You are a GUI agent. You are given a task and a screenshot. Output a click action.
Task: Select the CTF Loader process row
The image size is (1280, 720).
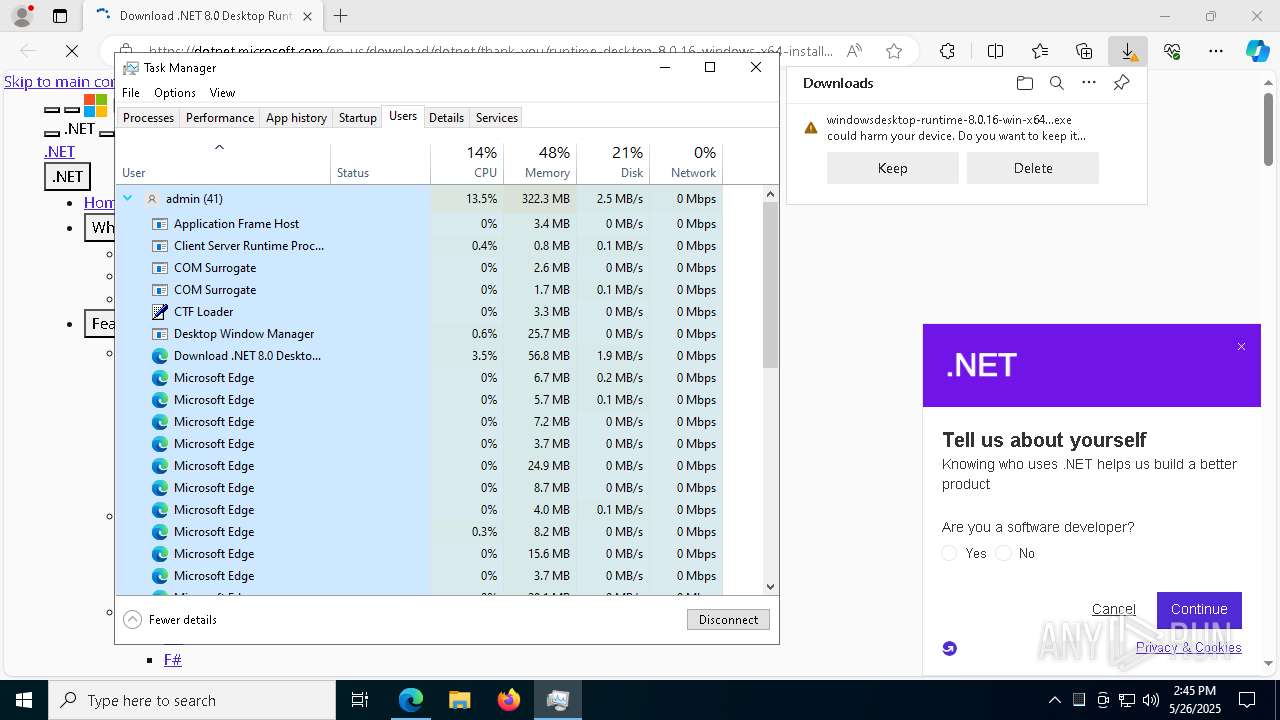(x=419, y=311)
